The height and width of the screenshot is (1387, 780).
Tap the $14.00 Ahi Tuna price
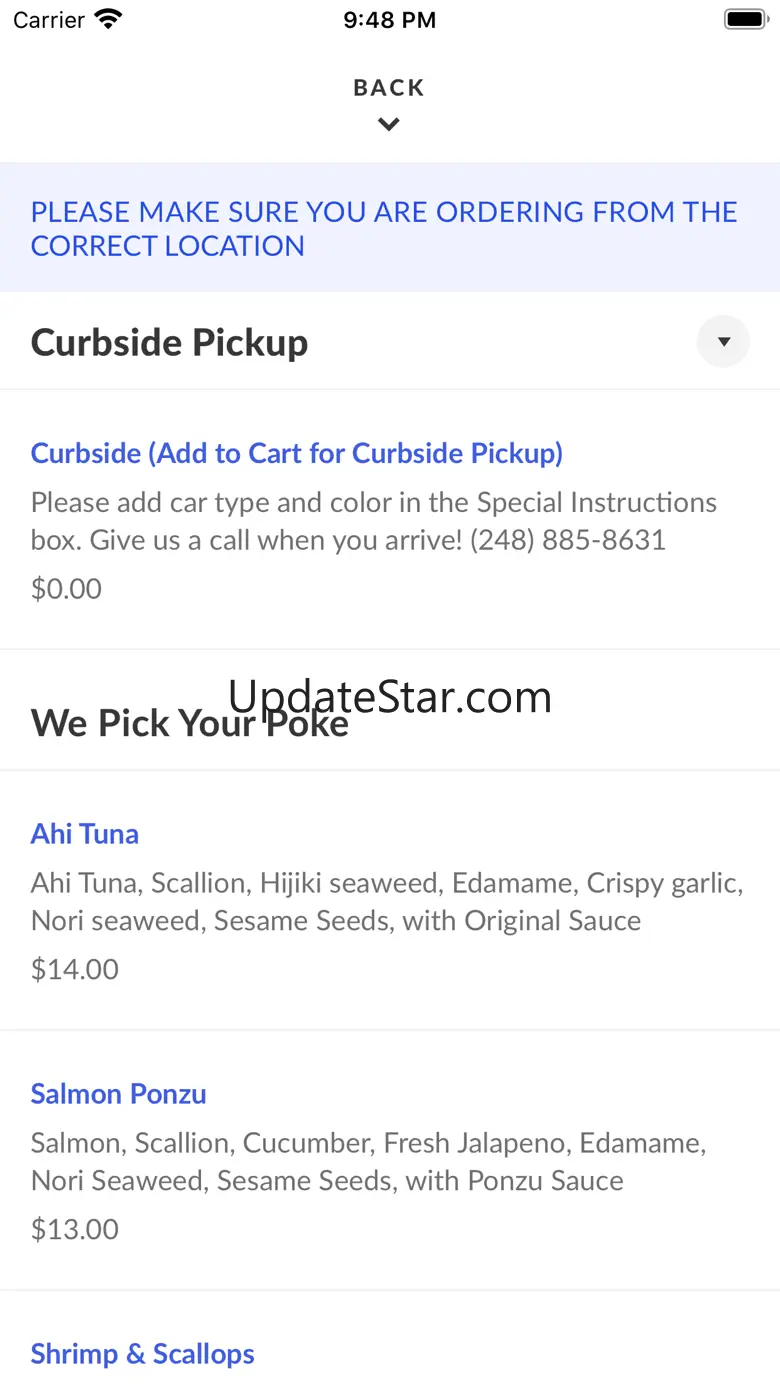click(75, 969)
